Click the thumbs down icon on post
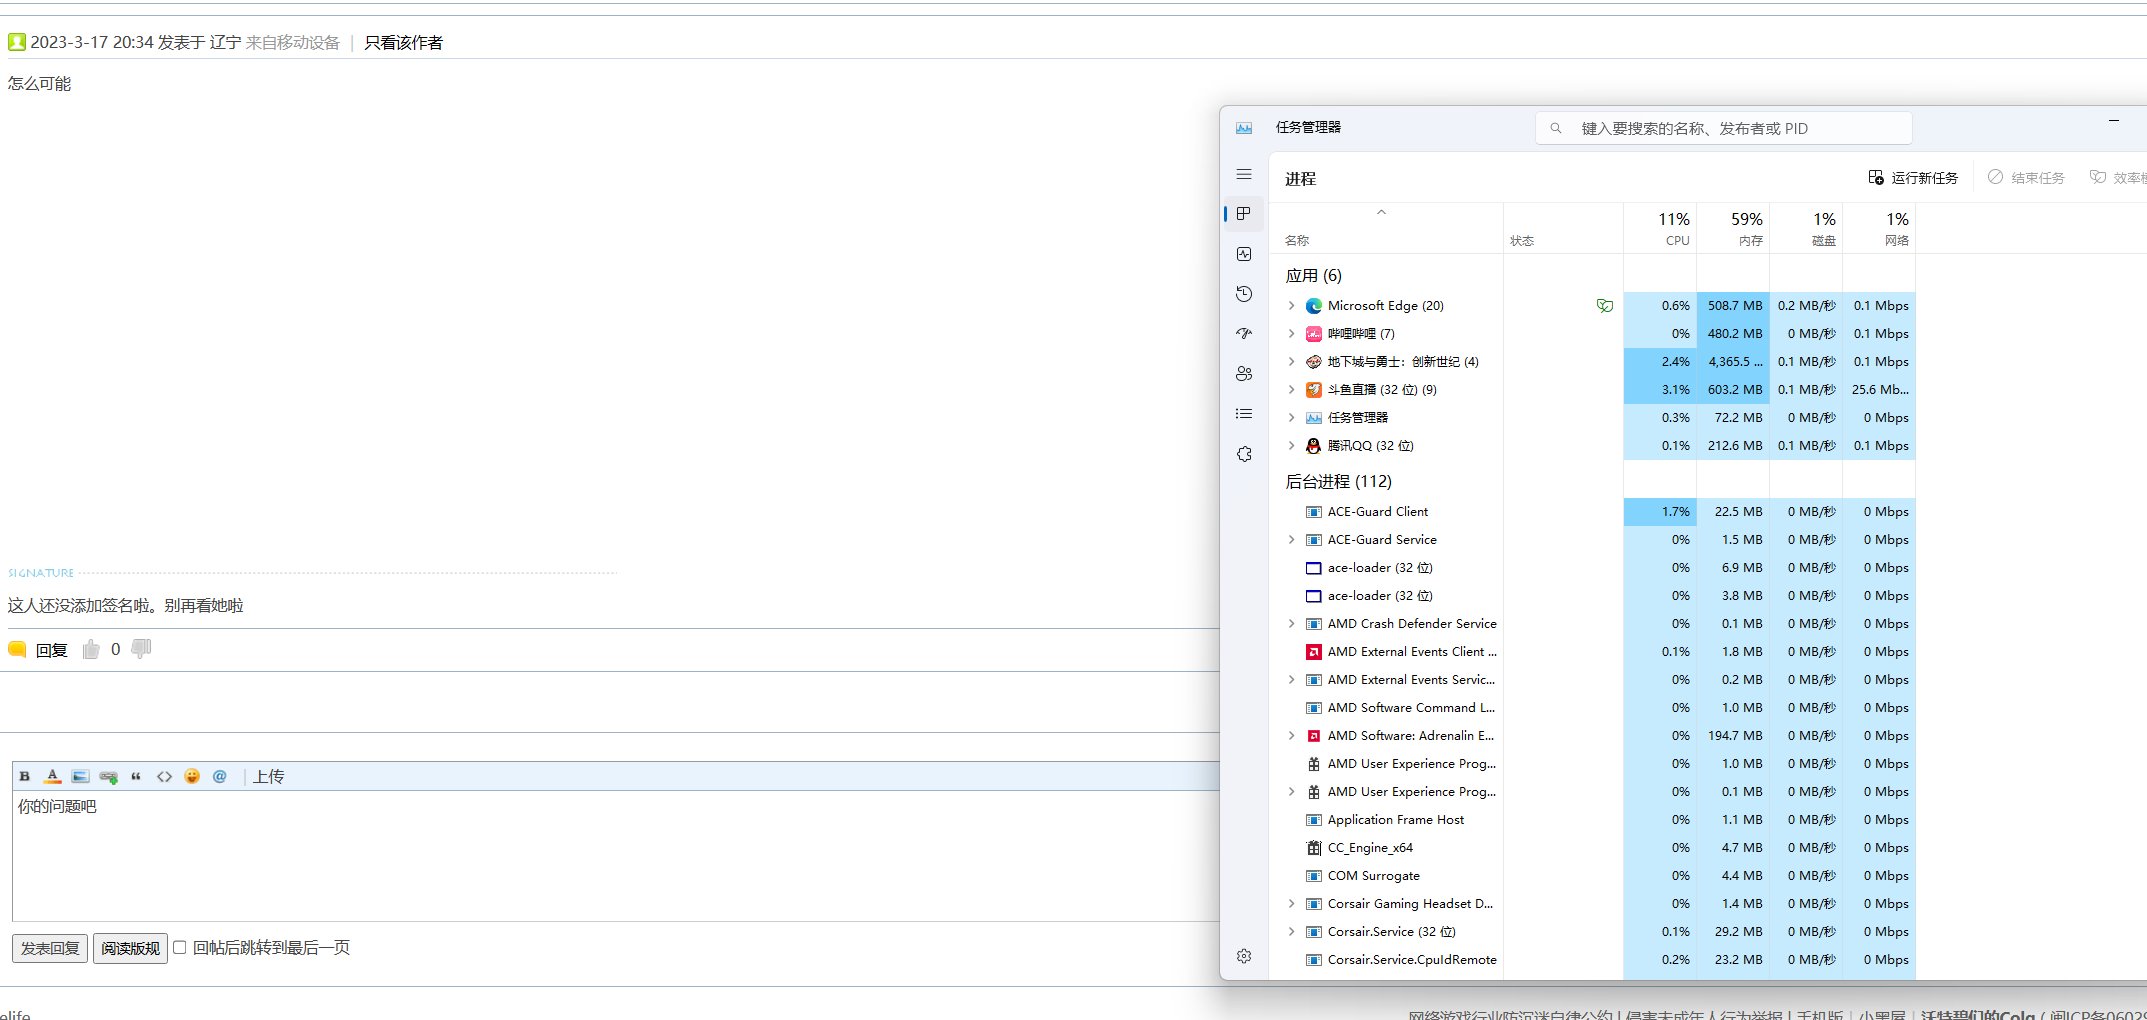 pyautogui.click(x=141, y=649)
